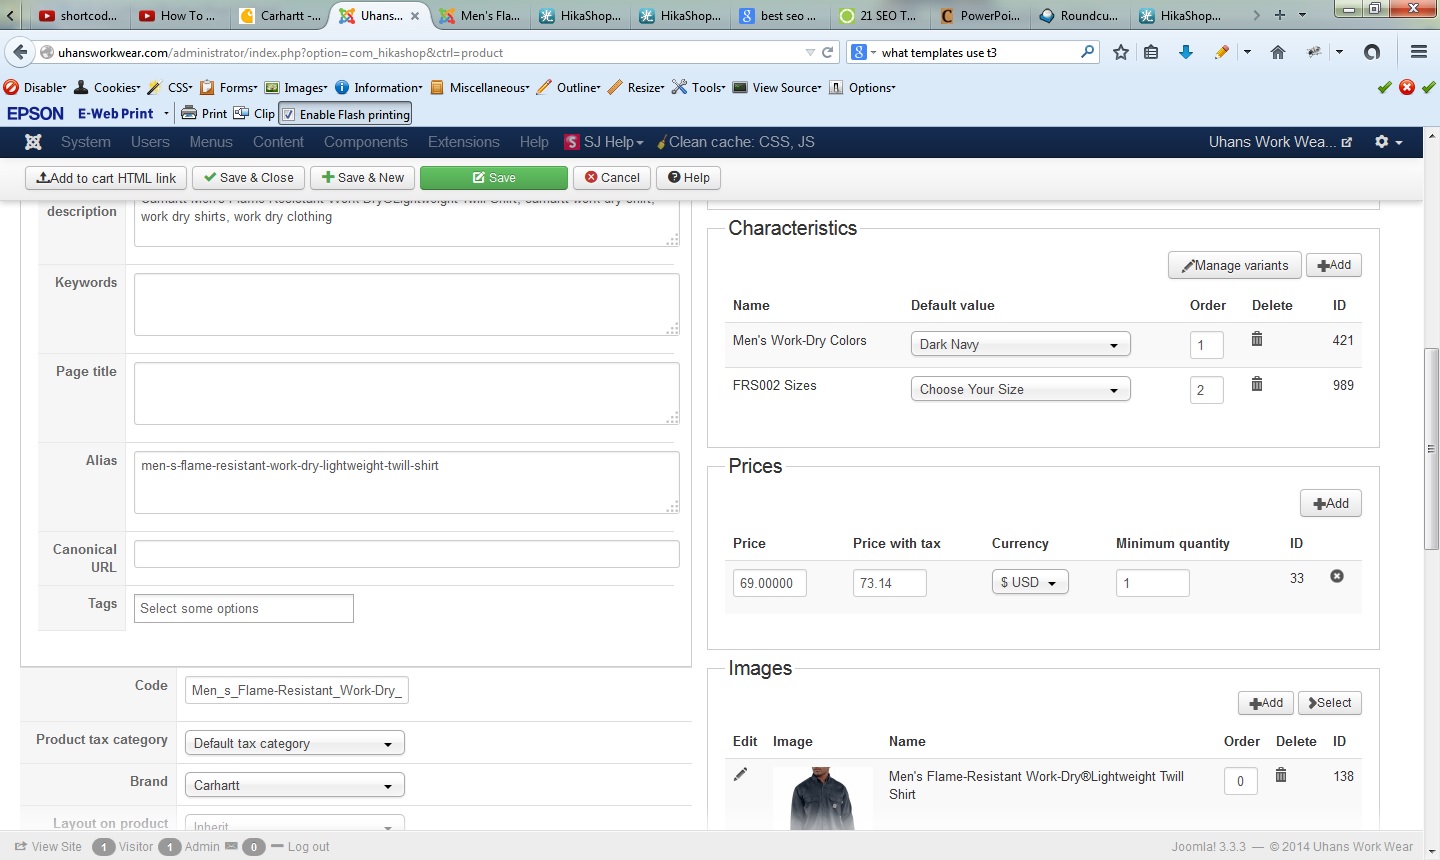Screen dimensions: 1440x860
Task: Click the pencil highlighter toolbar icon
Action: pos(1222,53)
